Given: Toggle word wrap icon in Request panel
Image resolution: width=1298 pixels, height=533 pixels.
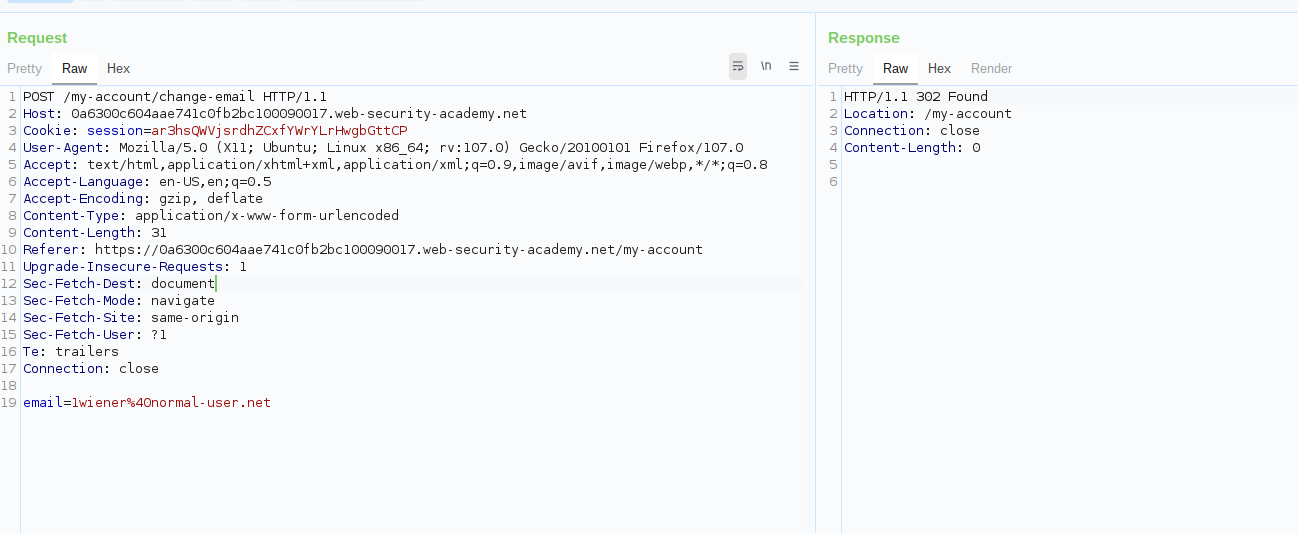Looking at the screenshot, I should pos(738,67).
